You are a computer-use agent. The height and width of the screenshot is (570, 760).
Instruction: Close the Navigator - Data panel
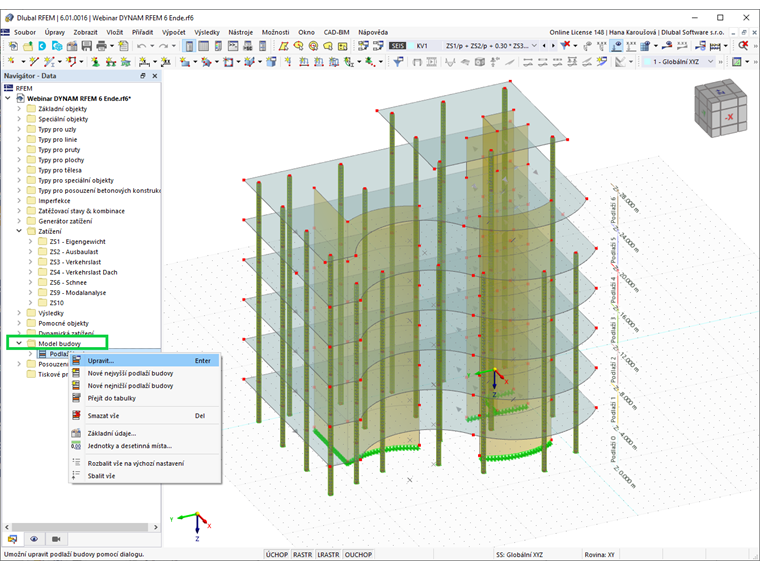click(x=155, y=76)
